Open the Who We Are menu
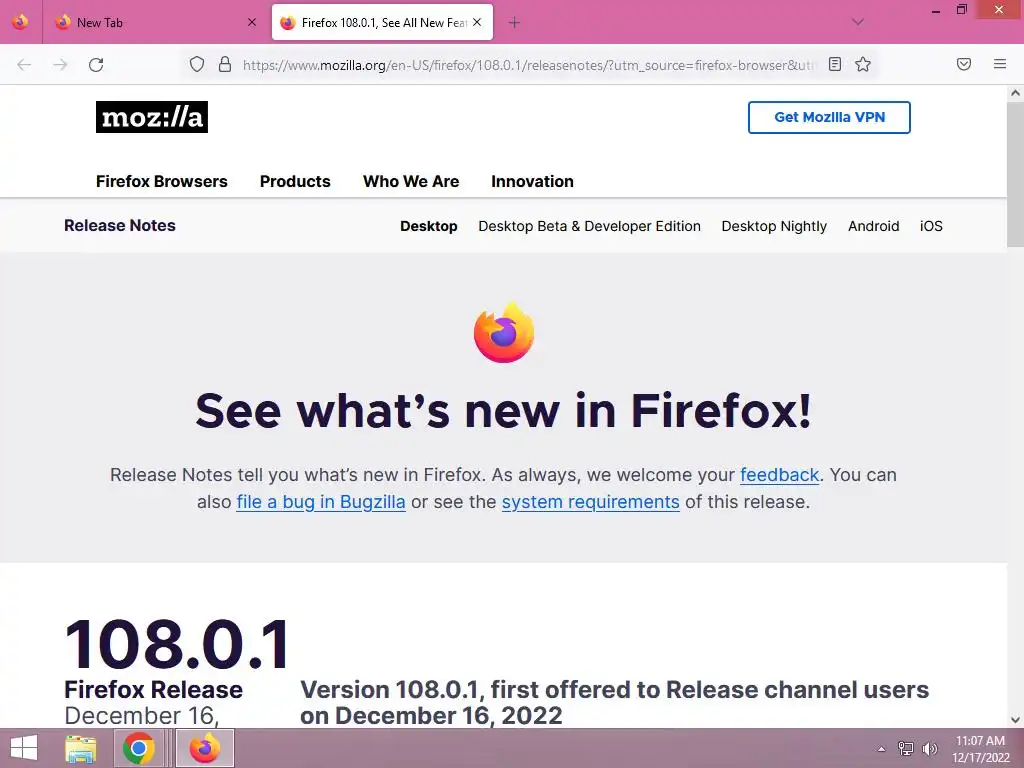This screenshot has height=768, width=1024. [411, 182]
